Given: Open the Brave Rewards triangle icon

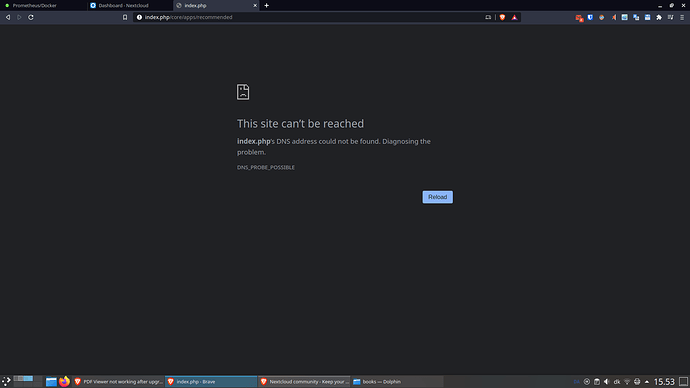Looking at the screenshot, I should pyautogui.click(x=514, y=17).
